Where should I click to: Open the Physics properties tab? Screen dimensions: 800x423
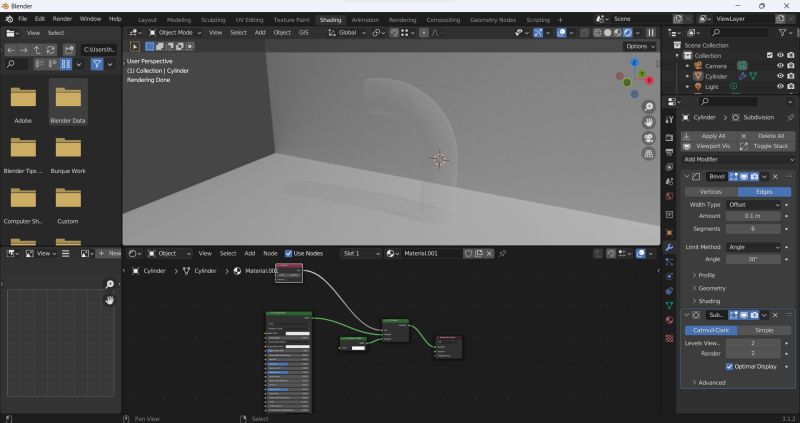(x=669, y=276)
